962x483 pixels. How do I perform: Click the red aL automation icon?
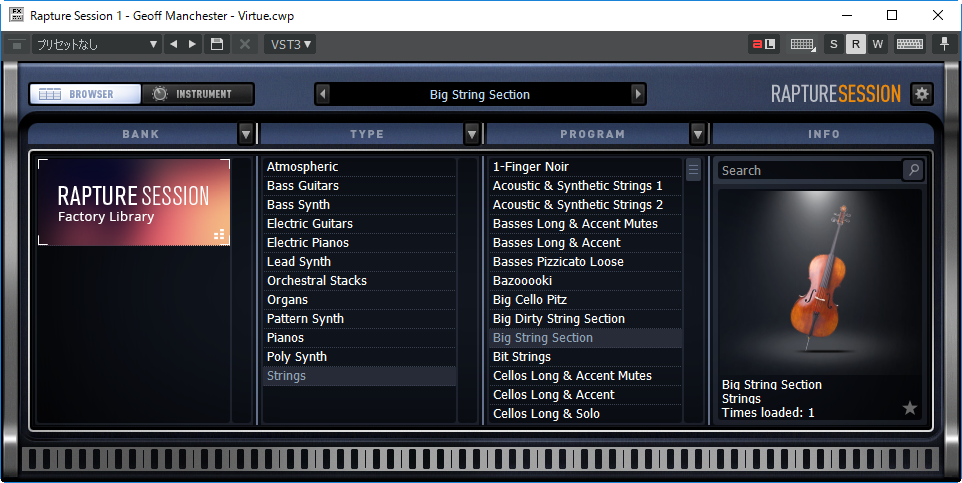(x=764, y=44)
